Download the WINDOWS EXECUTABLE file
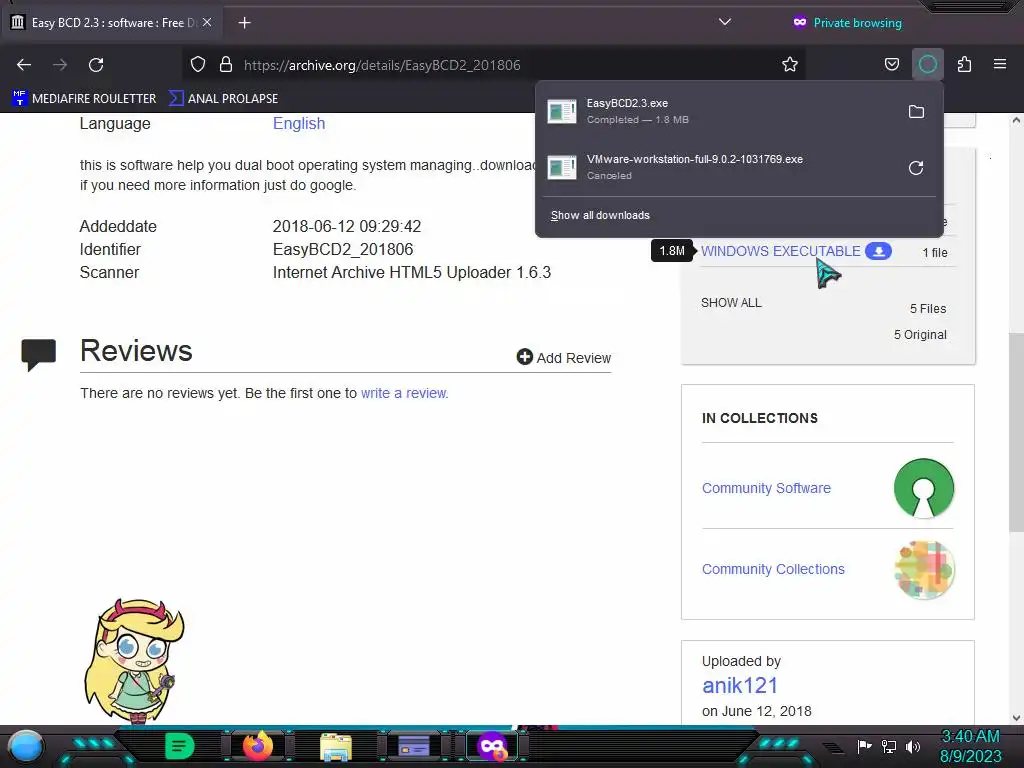The image size is (1024, 768). [x=780, y=251]
